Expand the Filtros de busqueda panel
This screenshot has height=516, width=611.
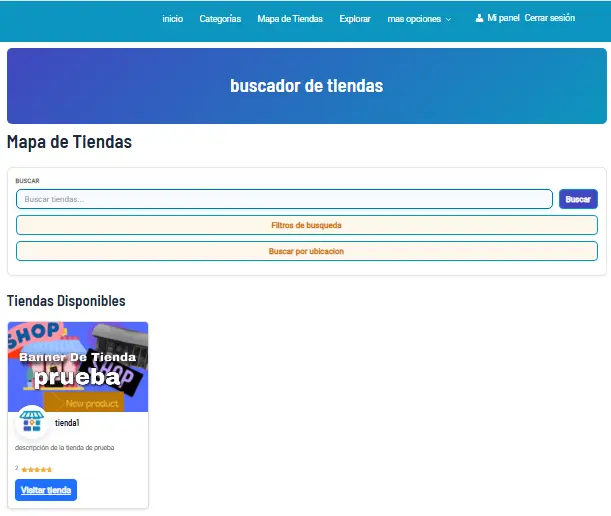point(306,225)
